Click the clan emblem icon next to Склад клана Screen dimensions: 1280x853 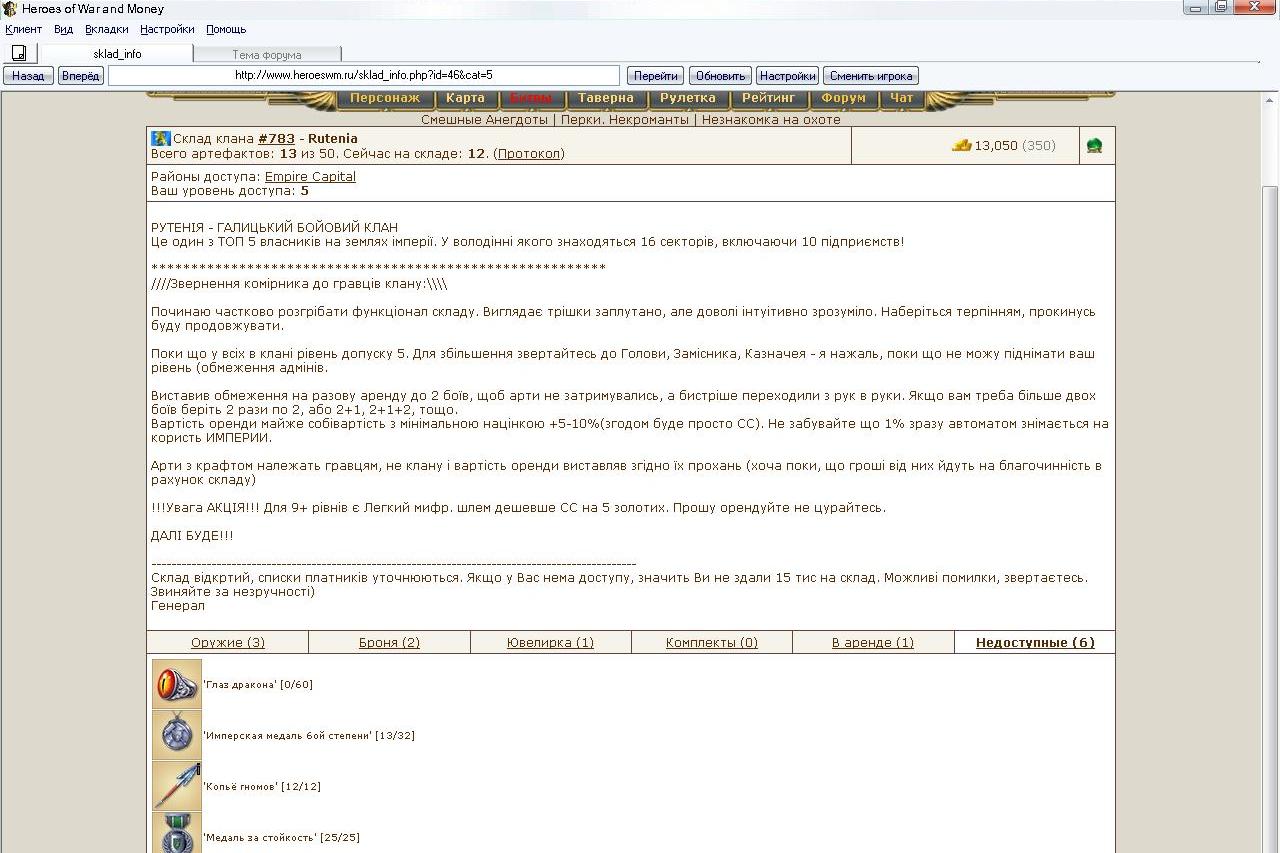(161, 139)
